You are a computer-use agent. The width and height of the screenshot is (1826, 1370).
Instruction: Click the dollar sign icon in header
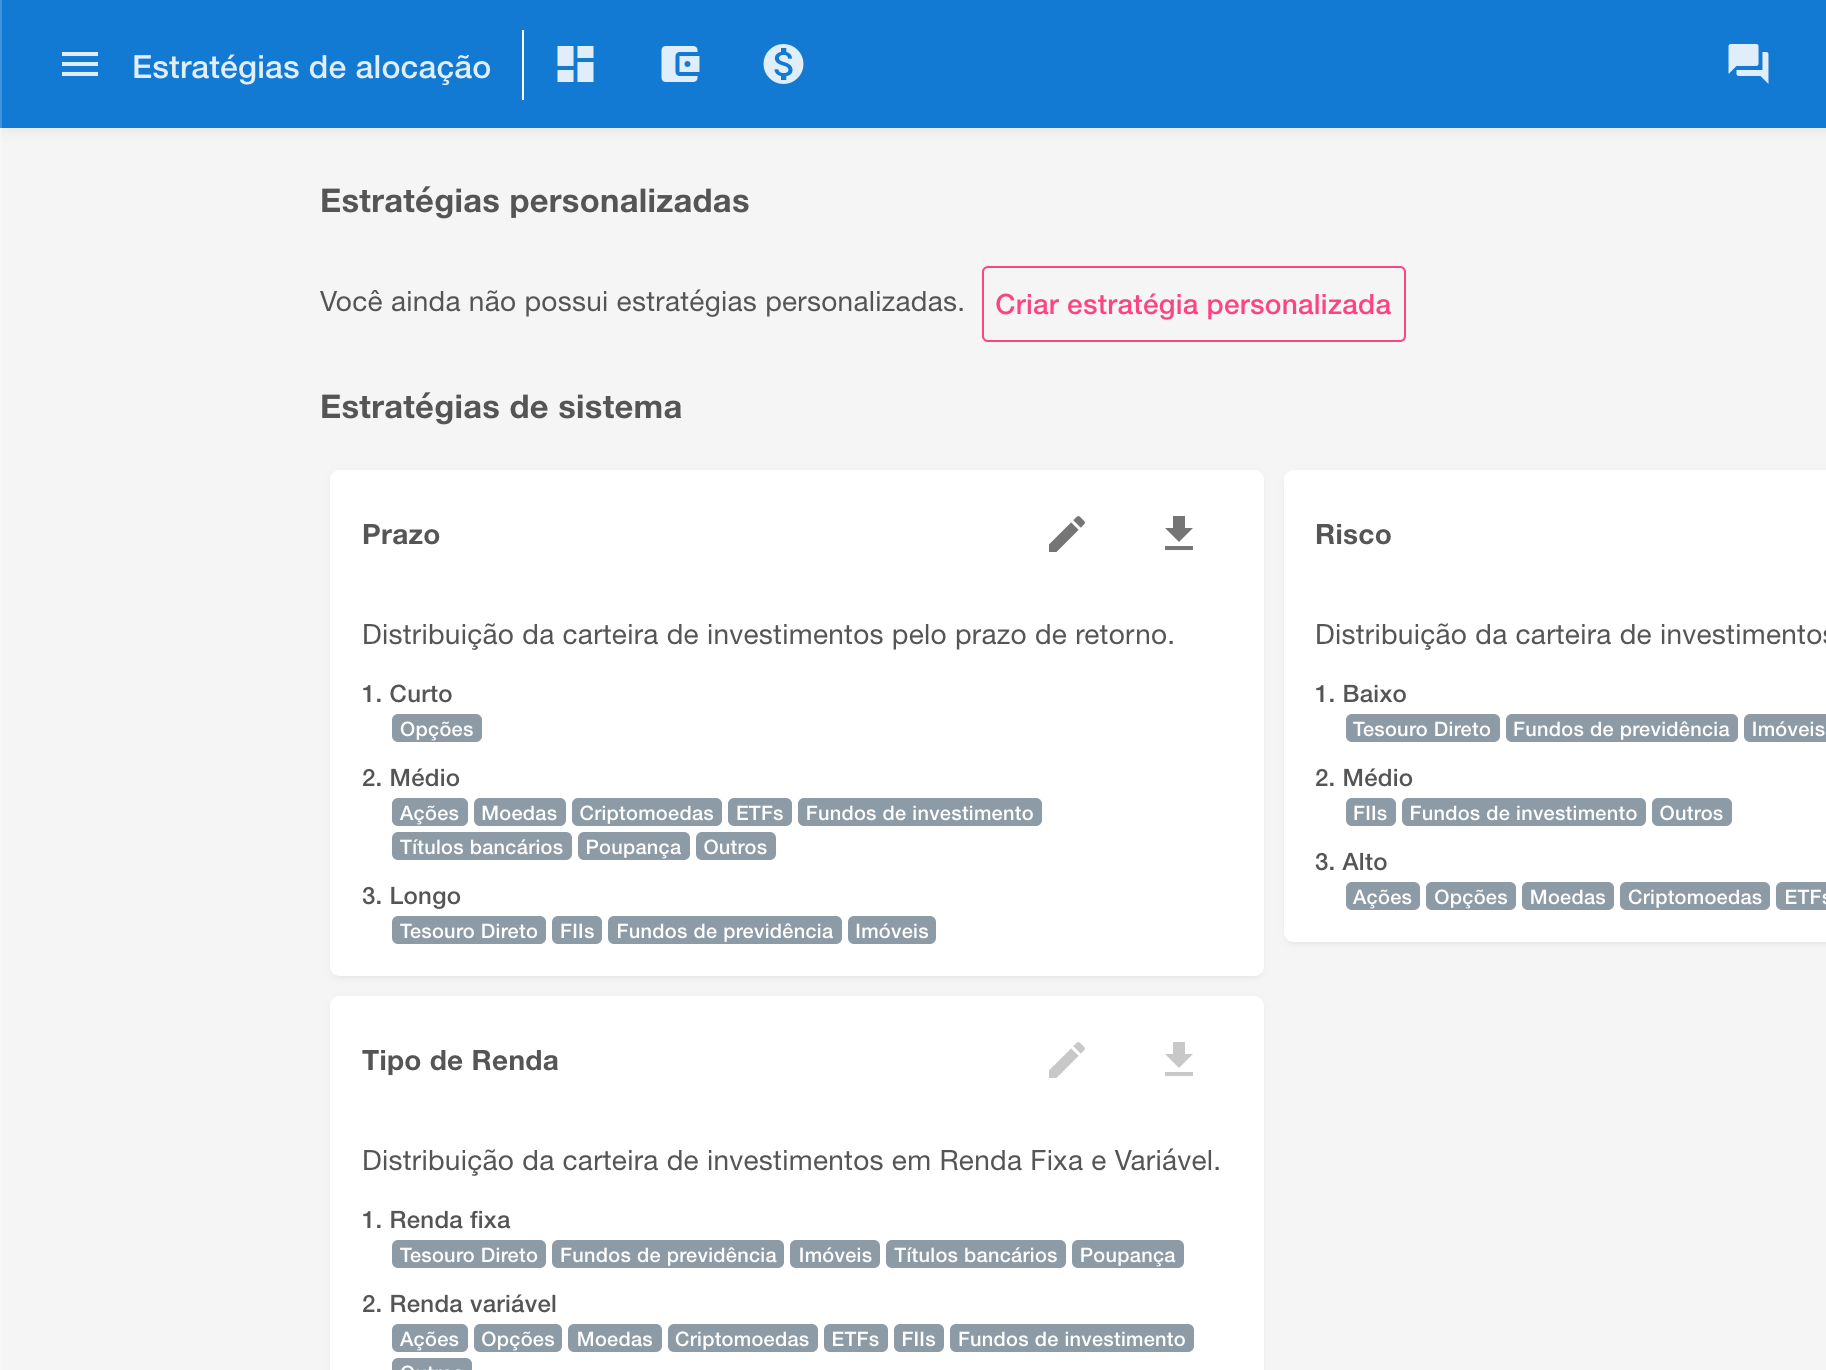click(x=783, y=65)
